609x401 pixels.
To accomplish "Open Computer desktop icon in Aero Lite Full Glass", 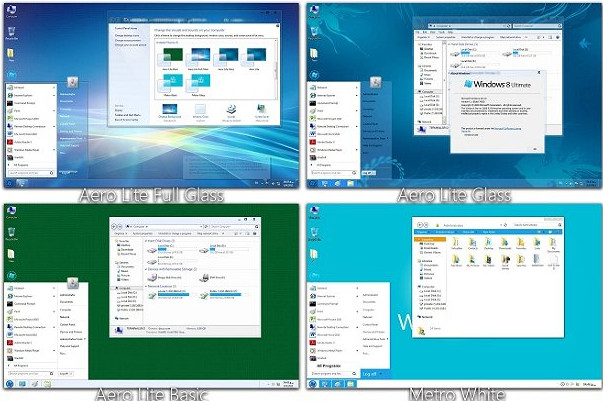I will click(x=11, y=11).
